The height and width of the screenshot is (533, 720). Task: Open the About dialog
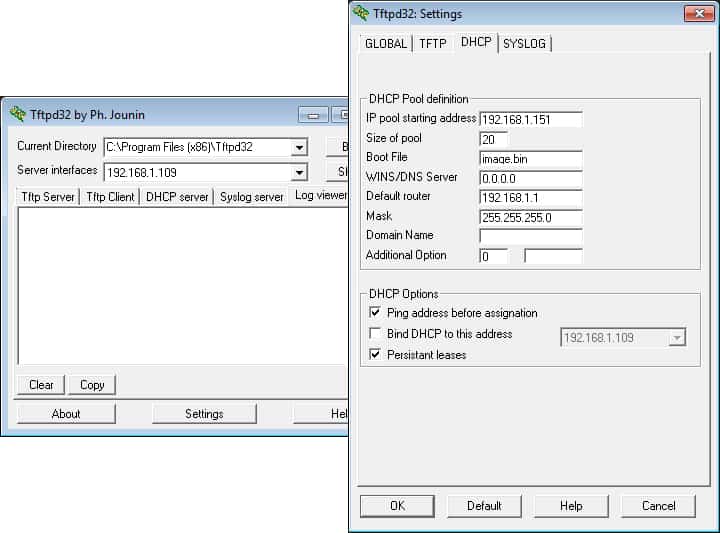(66, 414)
